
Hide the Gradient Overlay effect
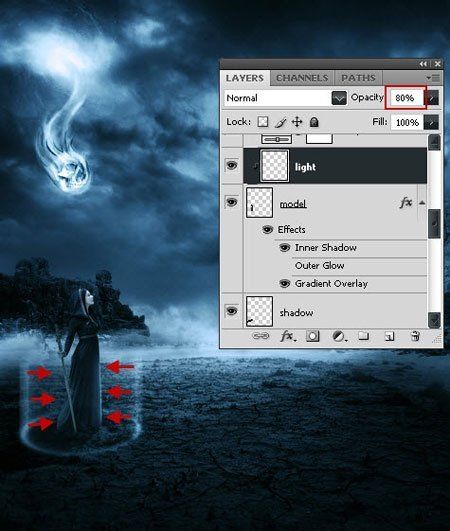tap(284, 283)
